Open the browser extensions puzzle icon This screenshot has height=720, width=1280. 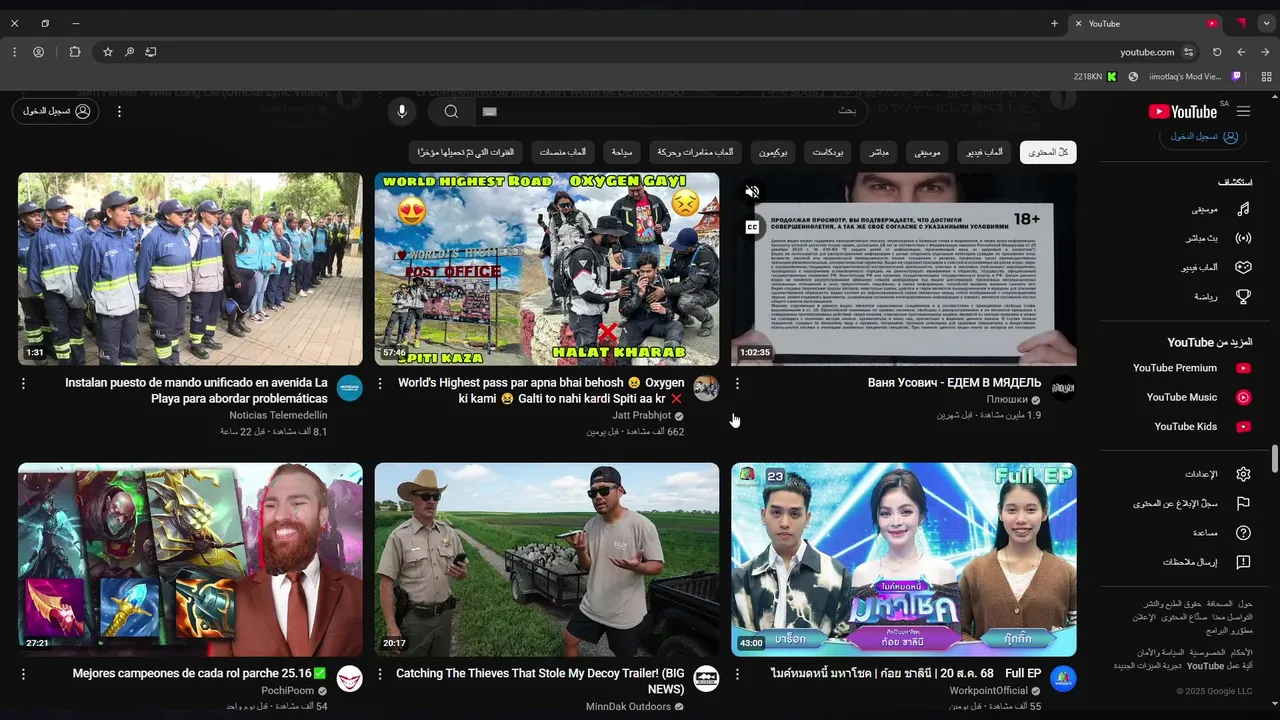[75, 52]
